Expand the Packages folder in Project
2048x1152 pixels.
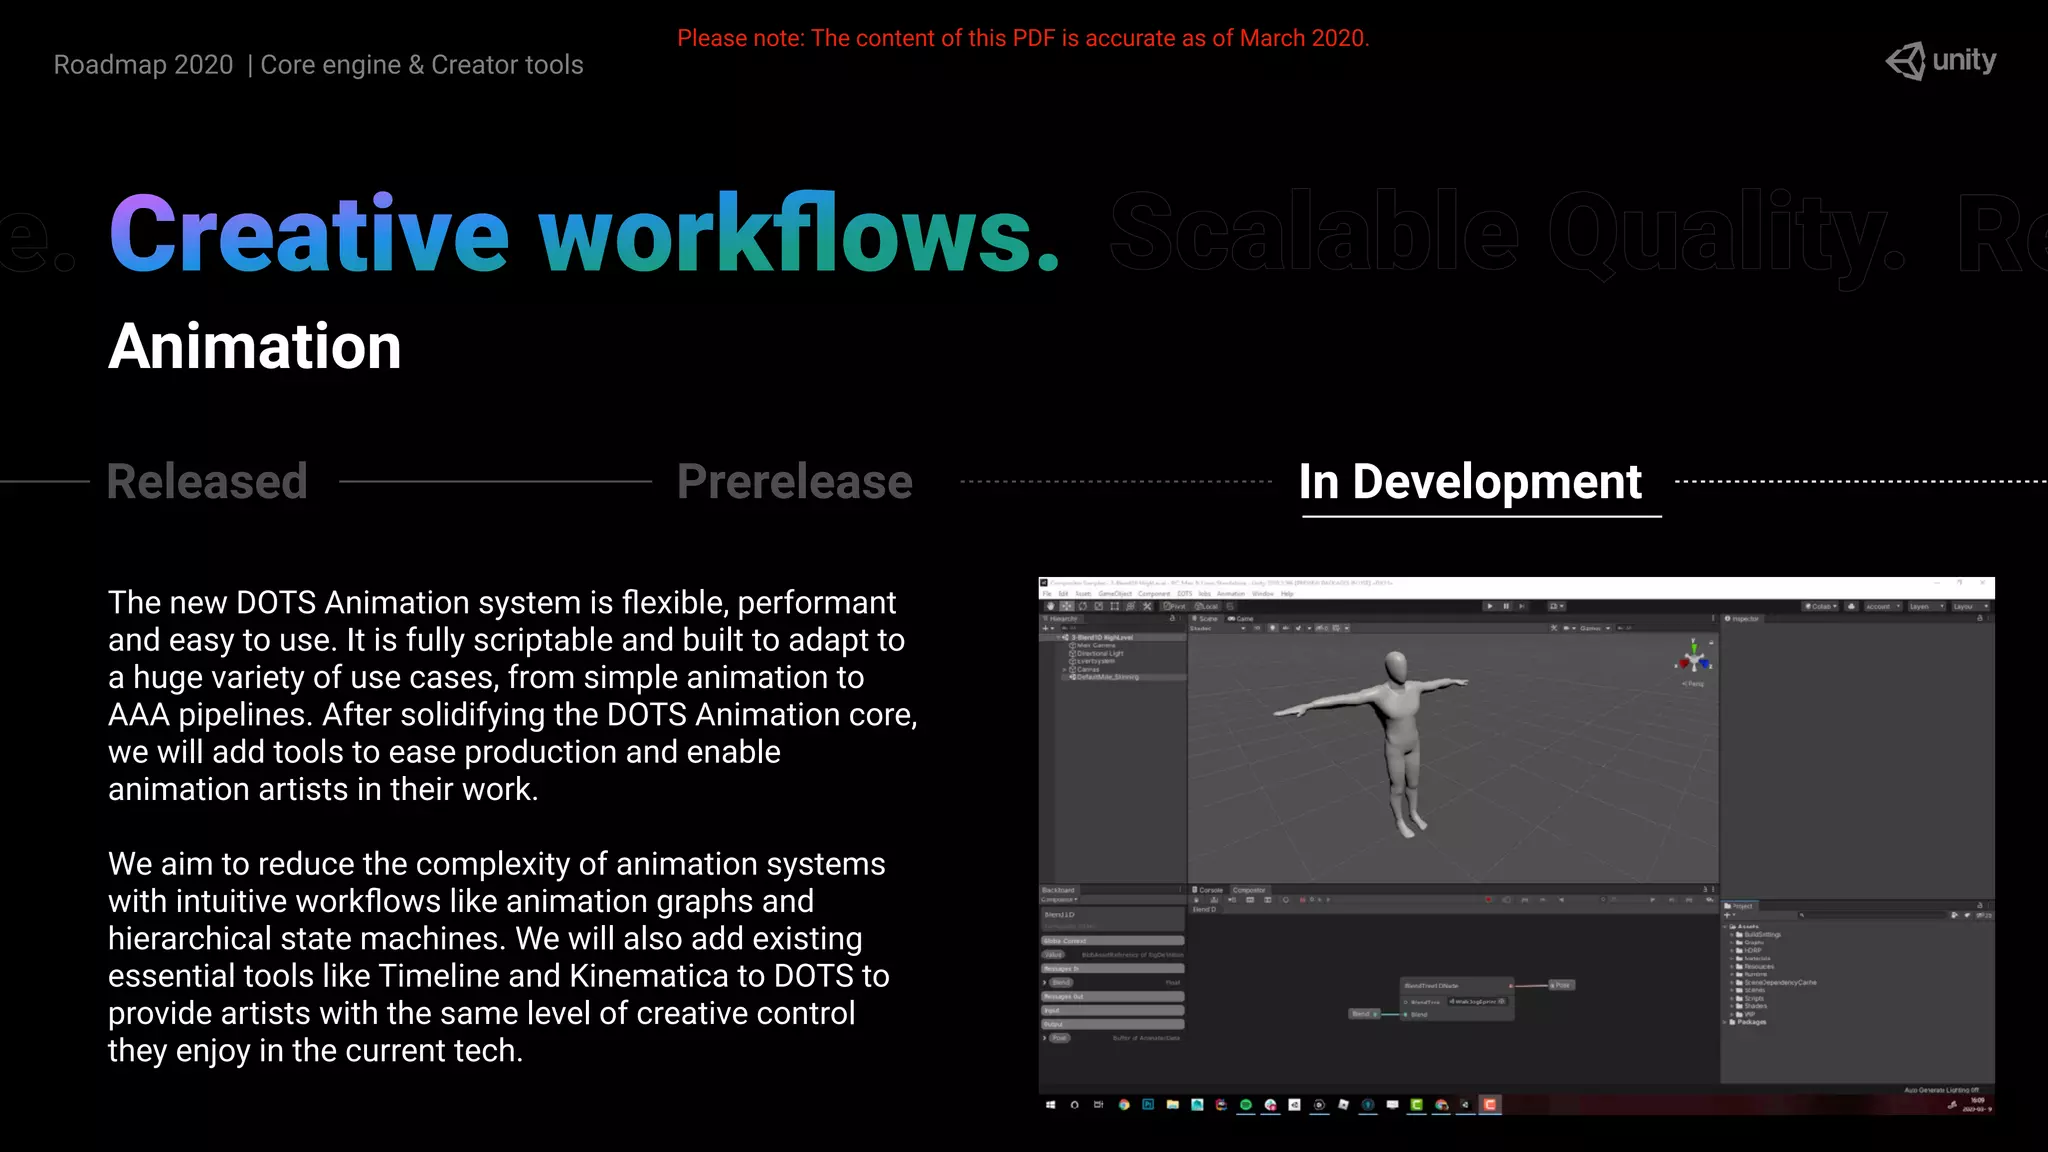tap(1724, 1022)
